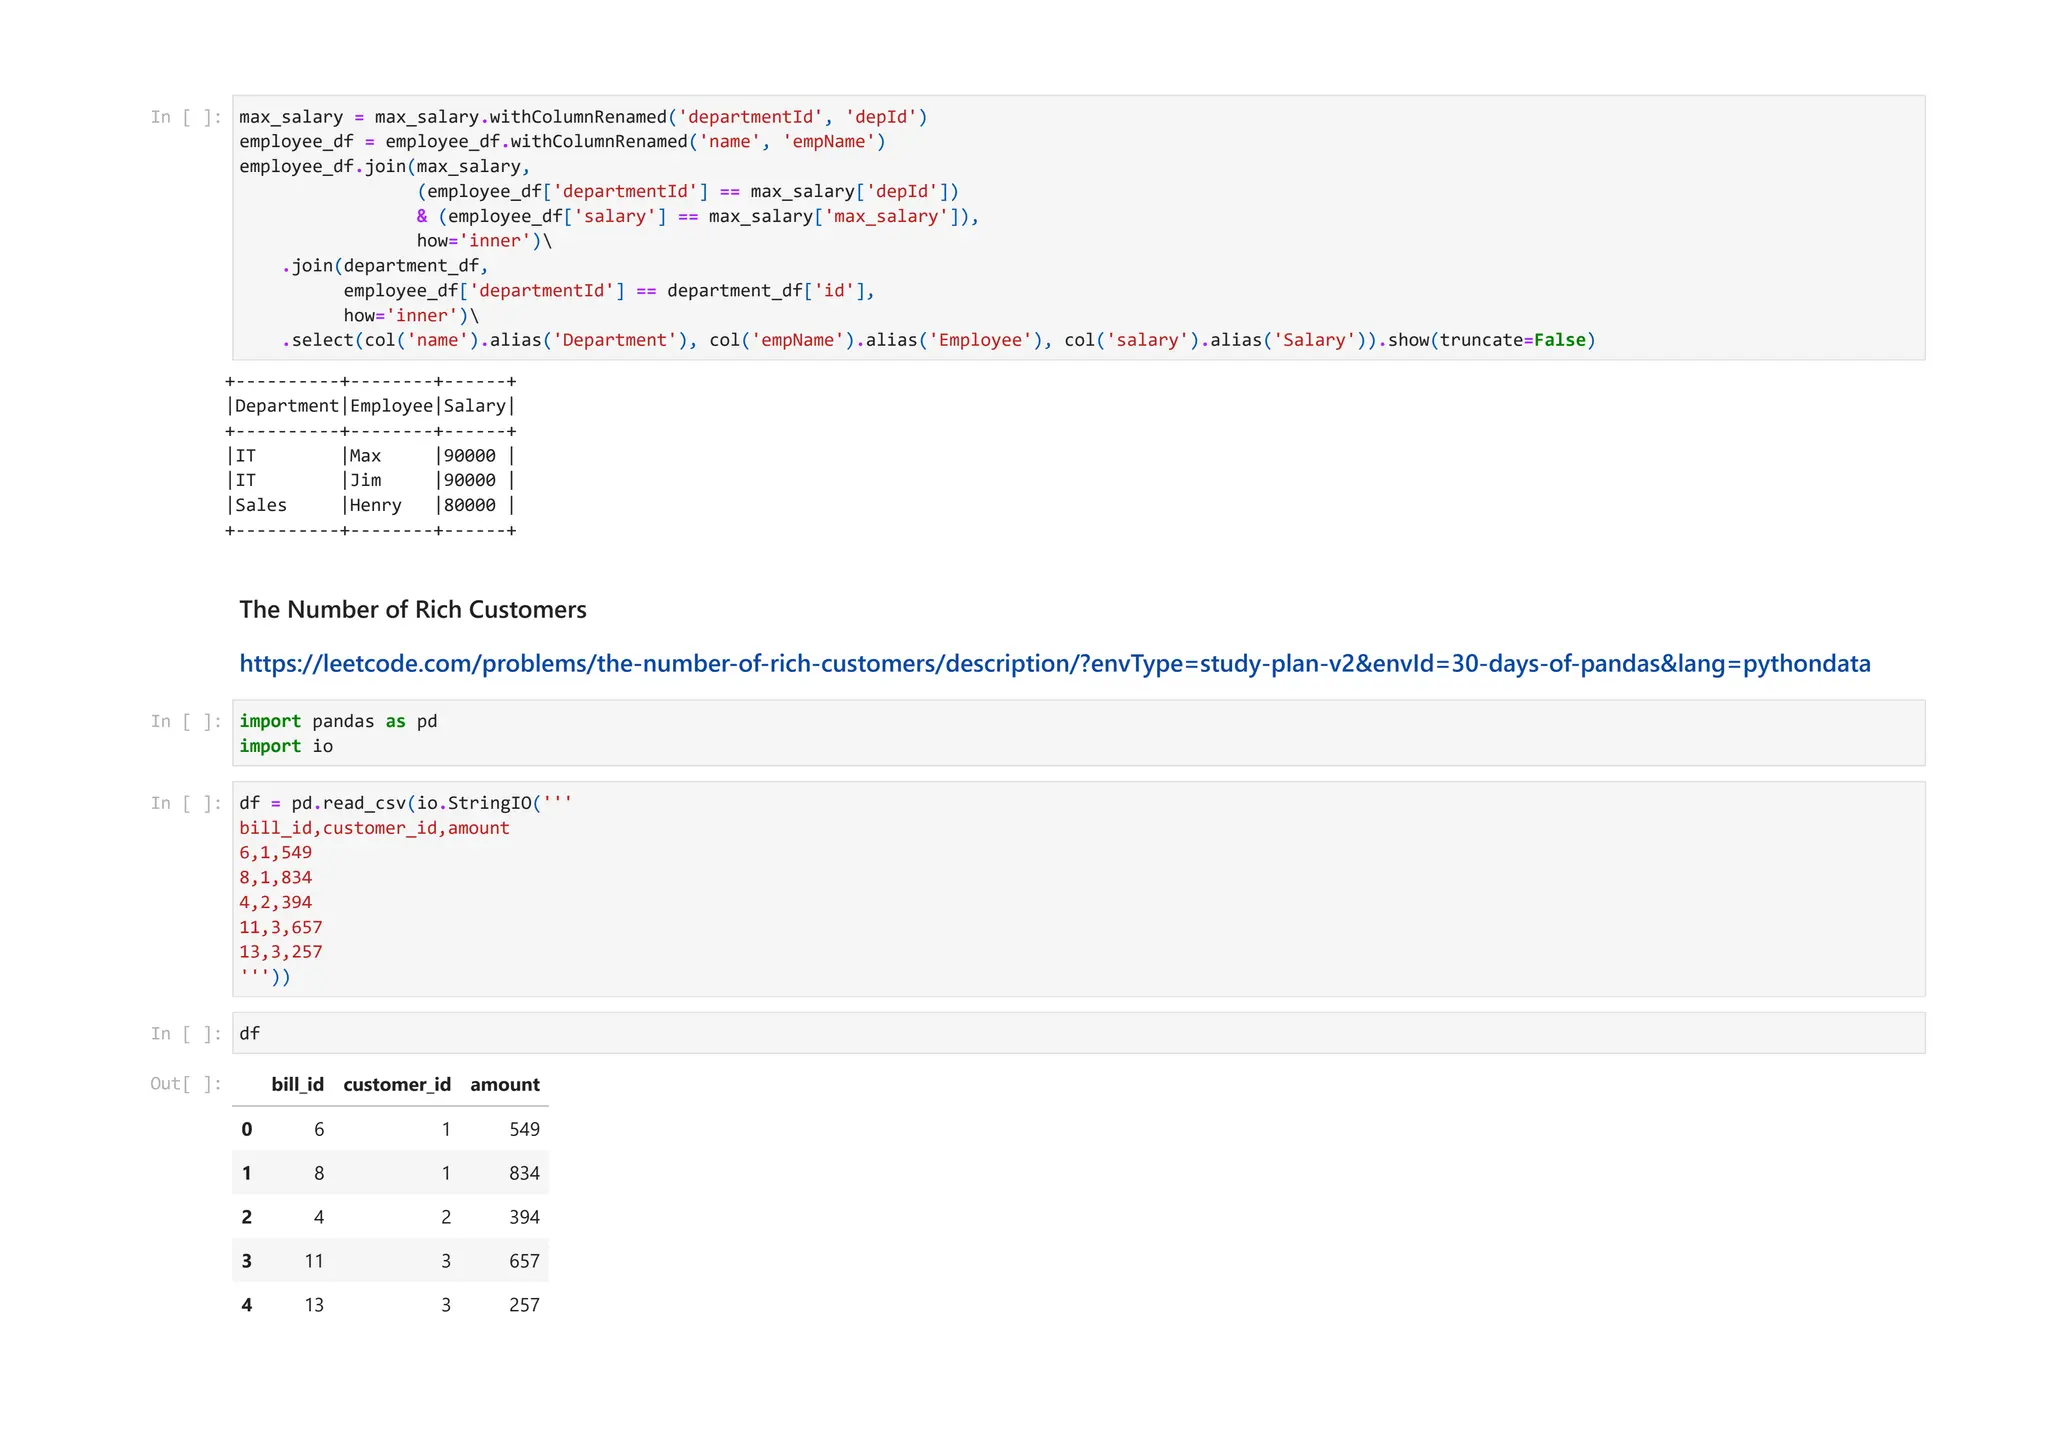Click the csv line '6,1,549' in code
Screen dimensions: 2048x1447
[x=276, y=853]
